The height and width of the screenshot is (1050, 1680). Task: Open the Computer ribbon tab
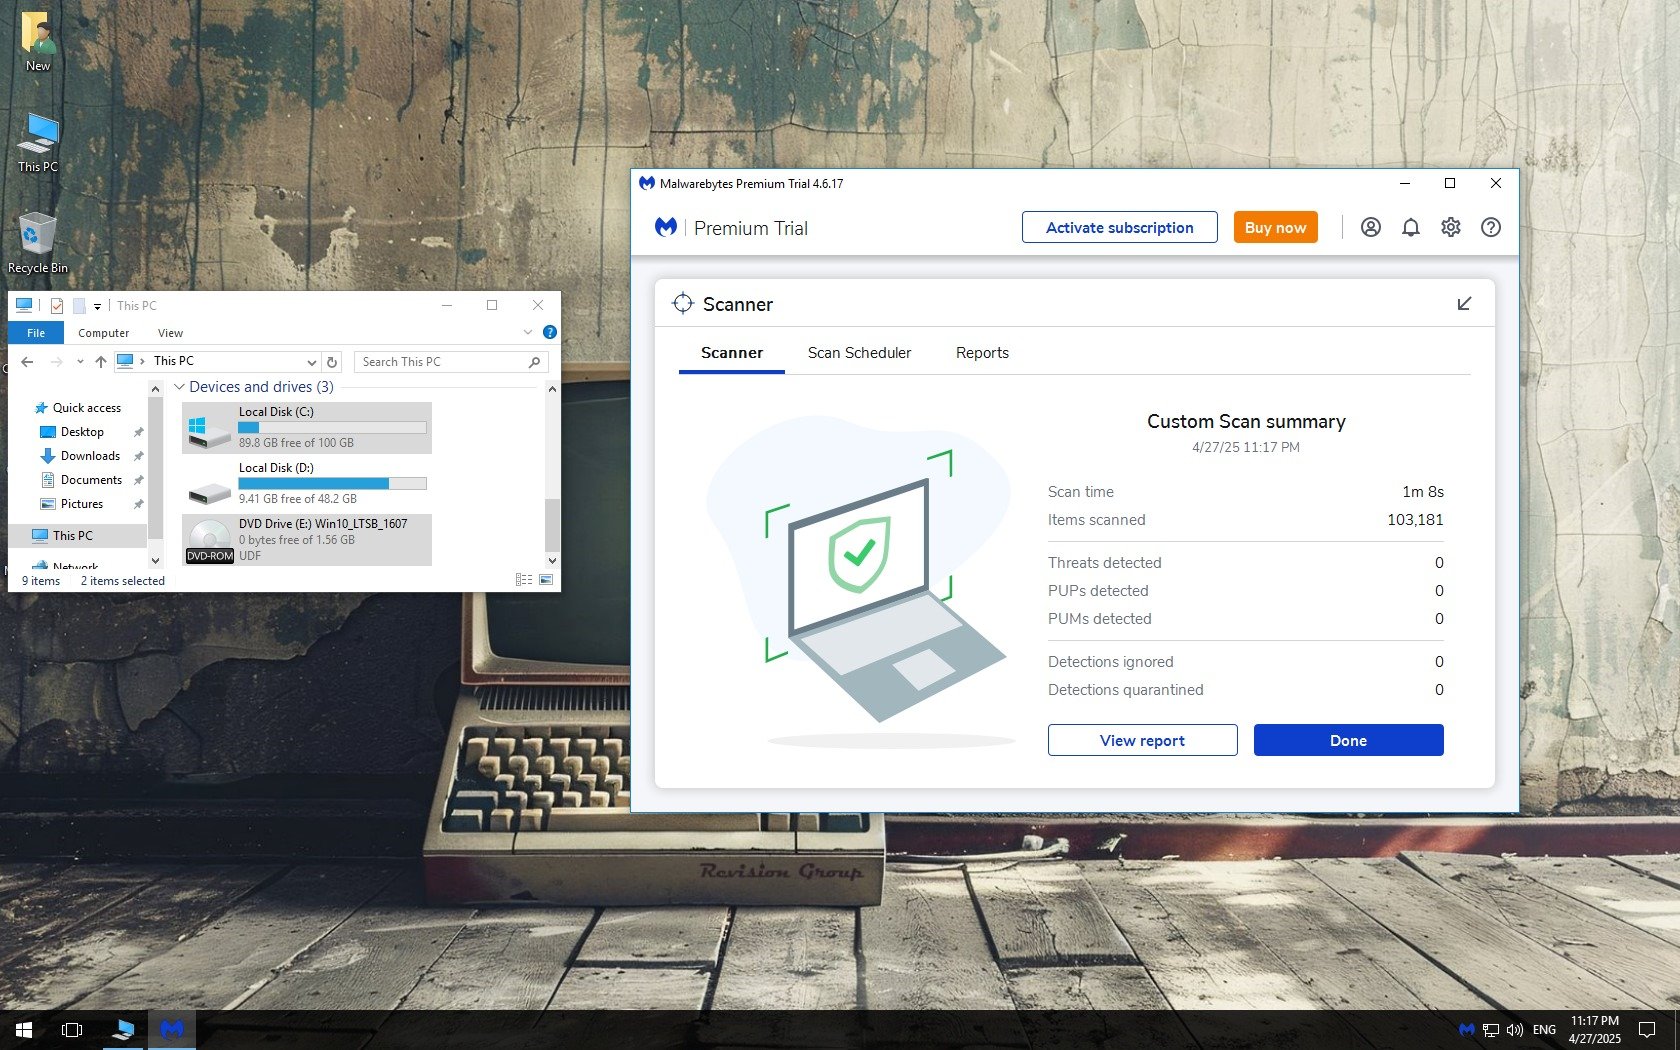pyautogui.click(x=104, y=333)
